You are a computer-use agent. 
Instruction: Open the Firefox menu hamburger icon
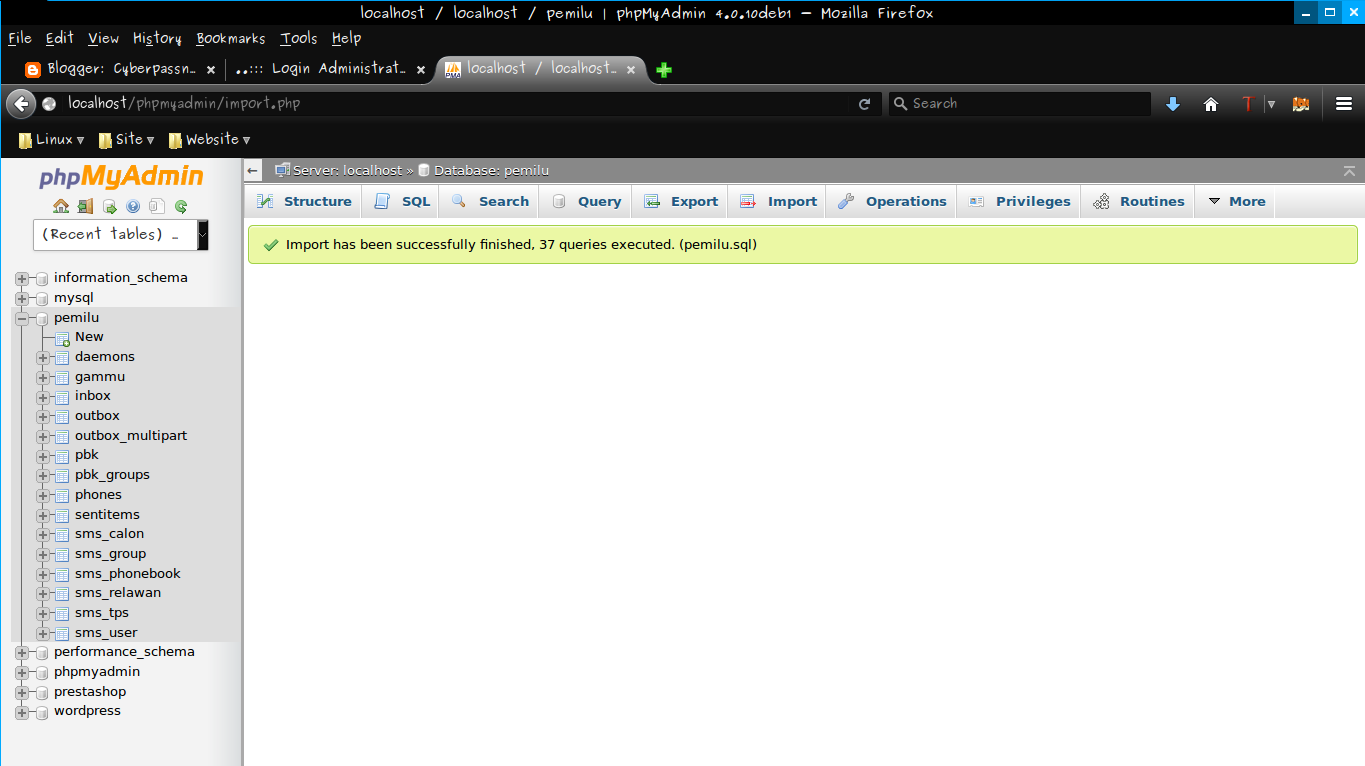click(x=1344, y=103)
